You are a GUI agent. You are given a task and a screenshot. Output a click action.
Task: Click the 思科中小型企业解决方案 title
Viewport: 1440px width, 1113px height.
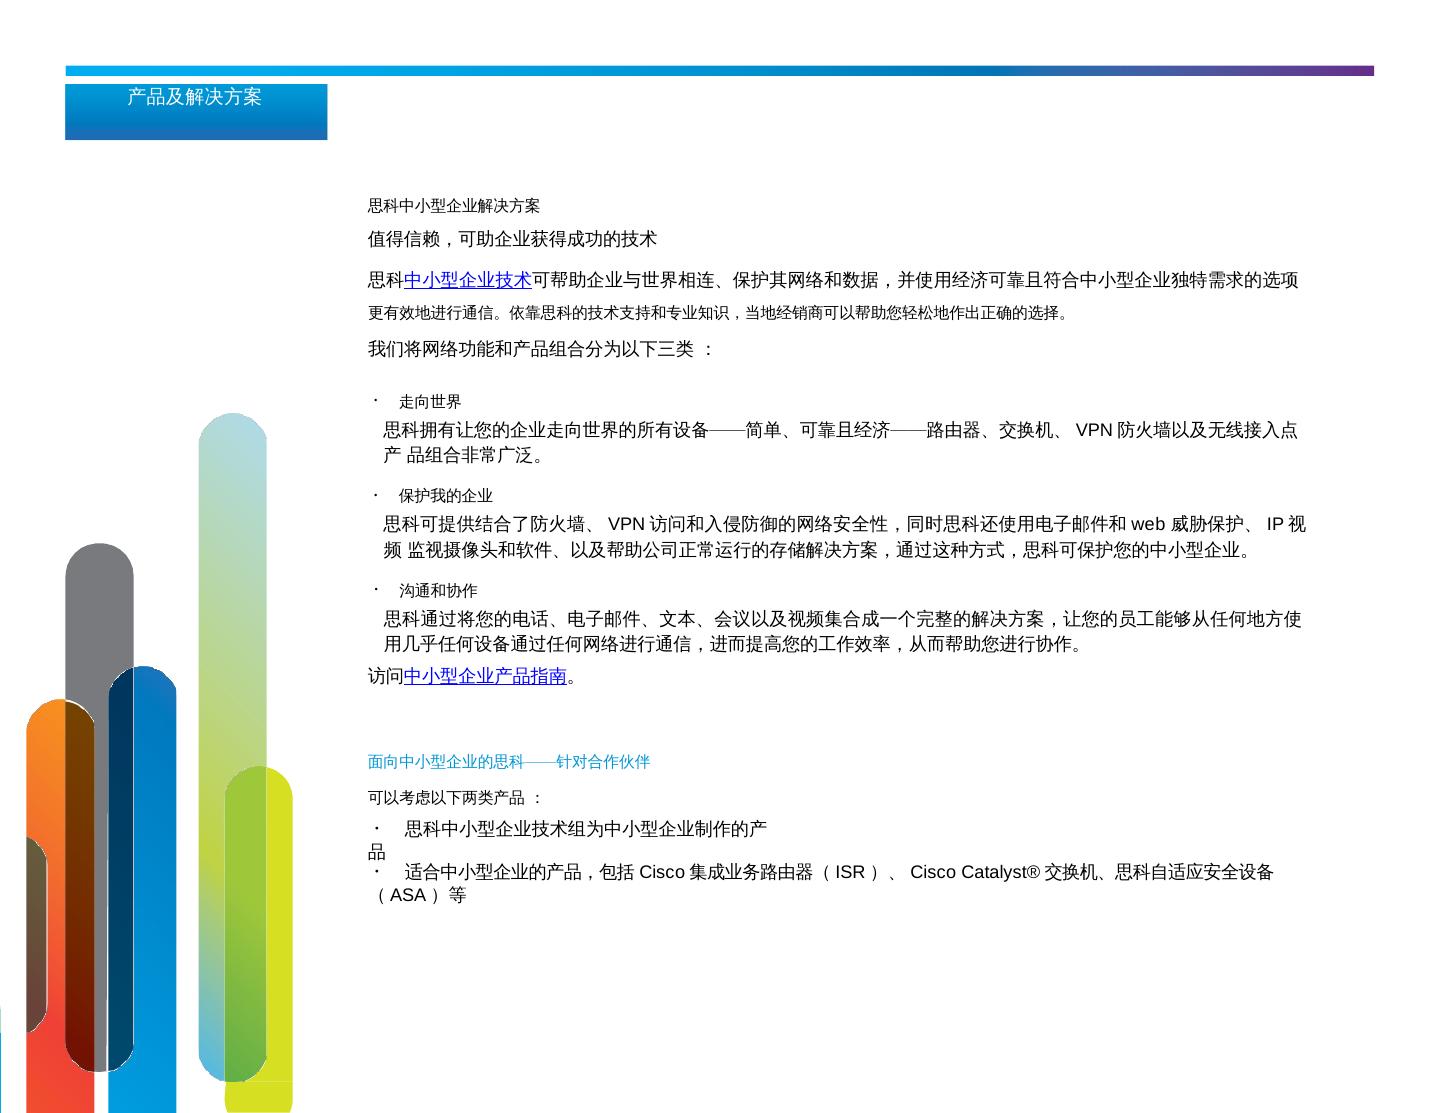coord(454,206)
